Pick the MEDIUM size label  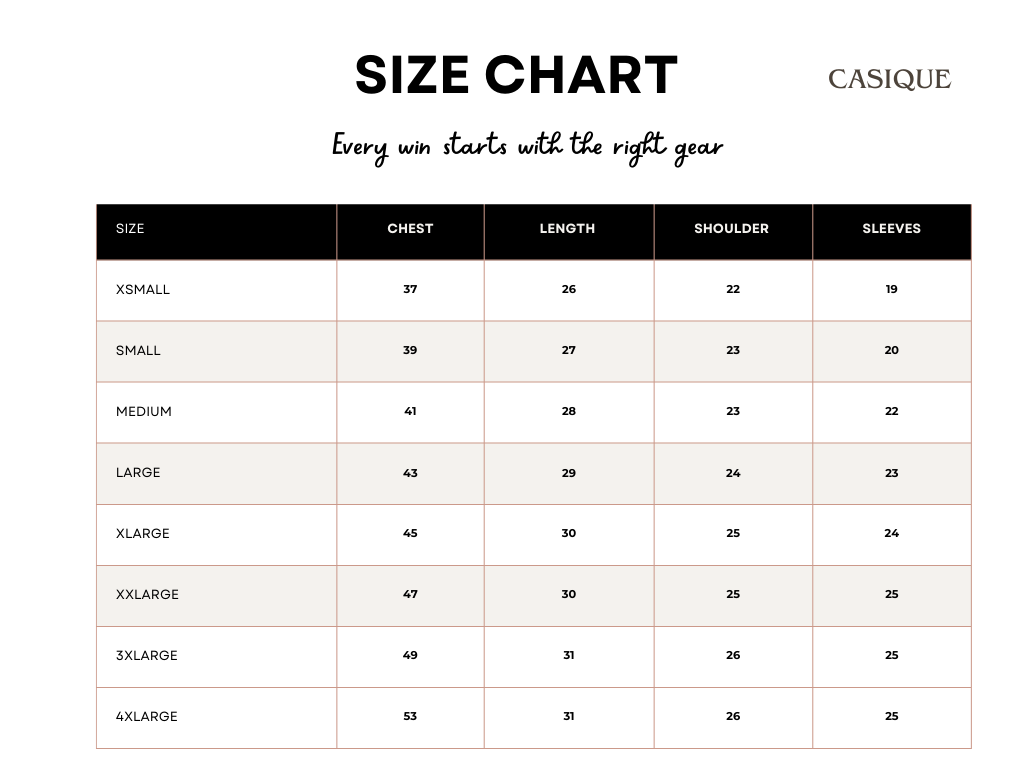point(144,412)
